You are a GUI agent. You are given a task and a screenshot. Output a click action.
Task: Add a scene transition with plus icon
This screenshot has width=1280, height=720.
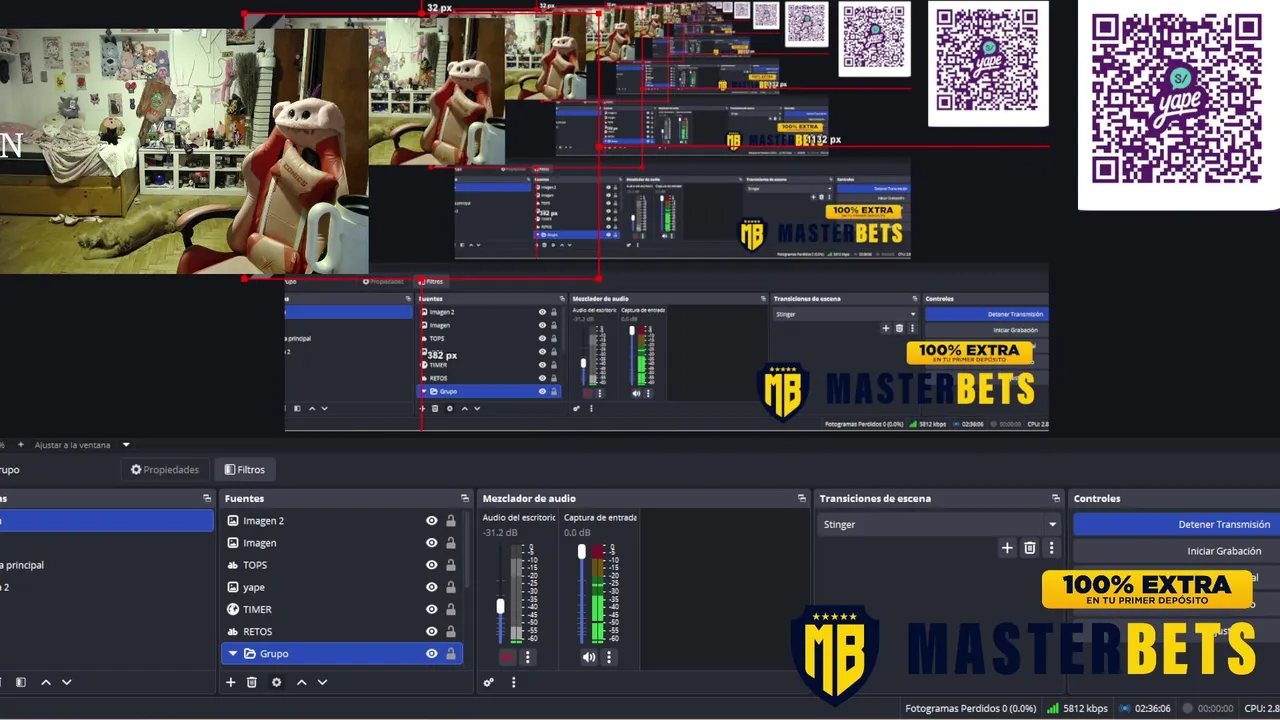(x=1007, y=548)
